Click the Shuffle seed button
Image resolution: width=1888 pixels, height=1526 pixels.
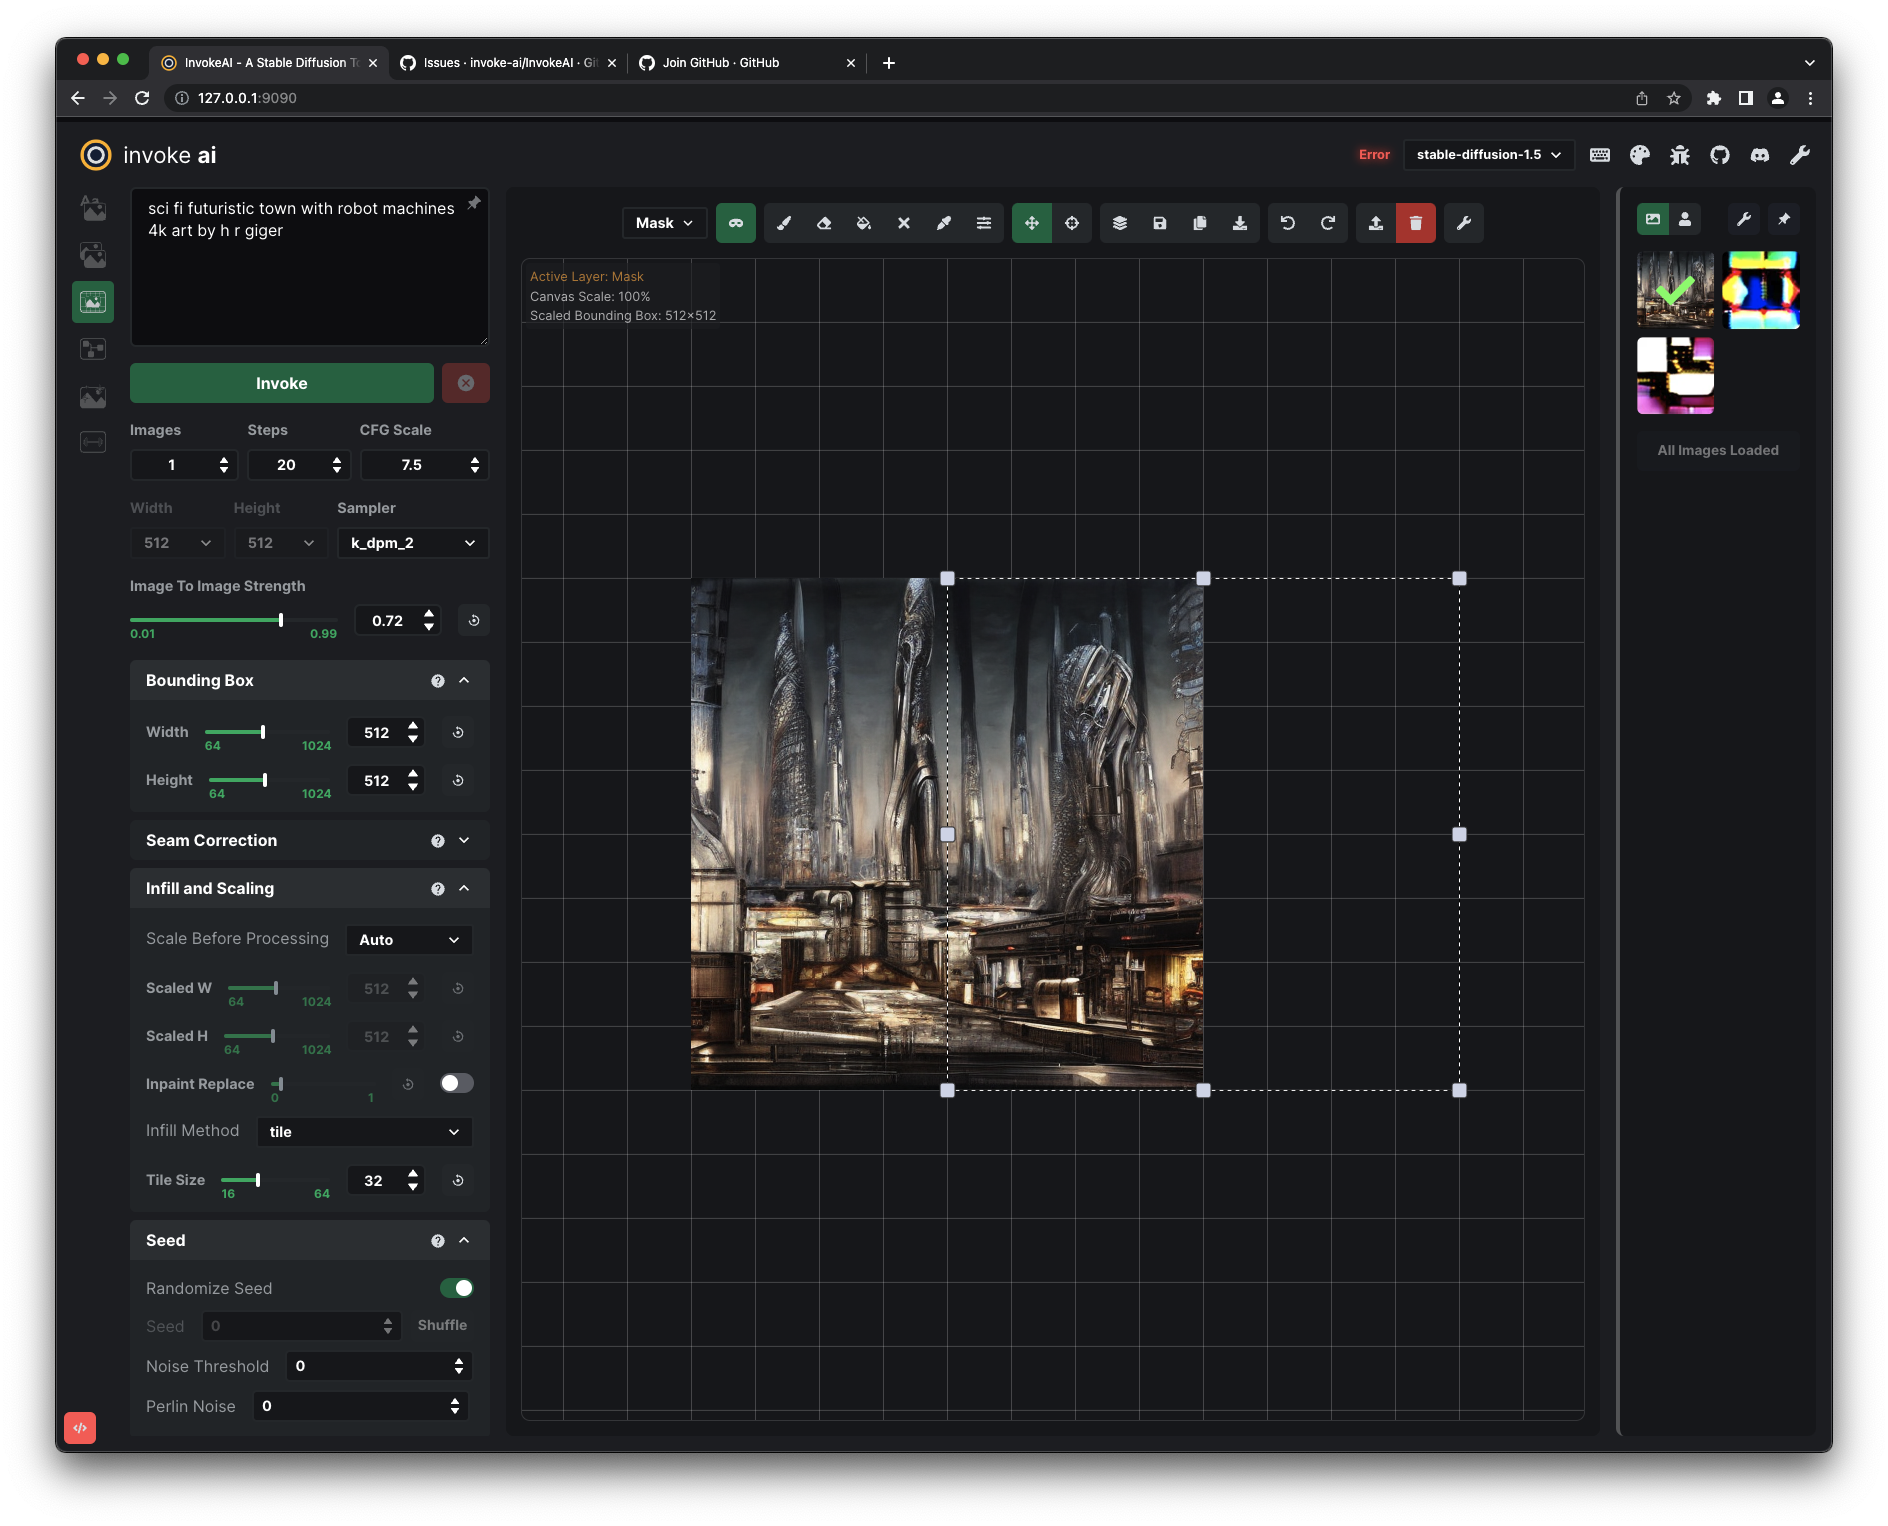pos(442,1325)
